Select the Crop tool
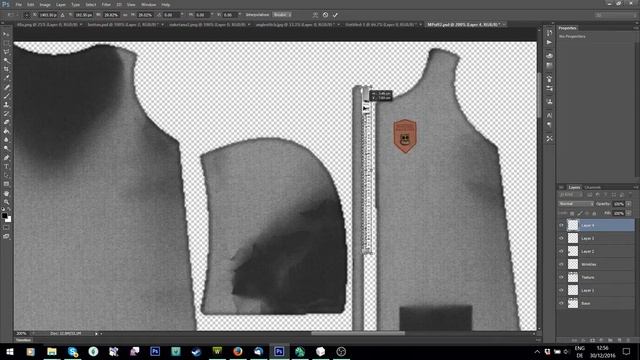 (x=6, y=69)
